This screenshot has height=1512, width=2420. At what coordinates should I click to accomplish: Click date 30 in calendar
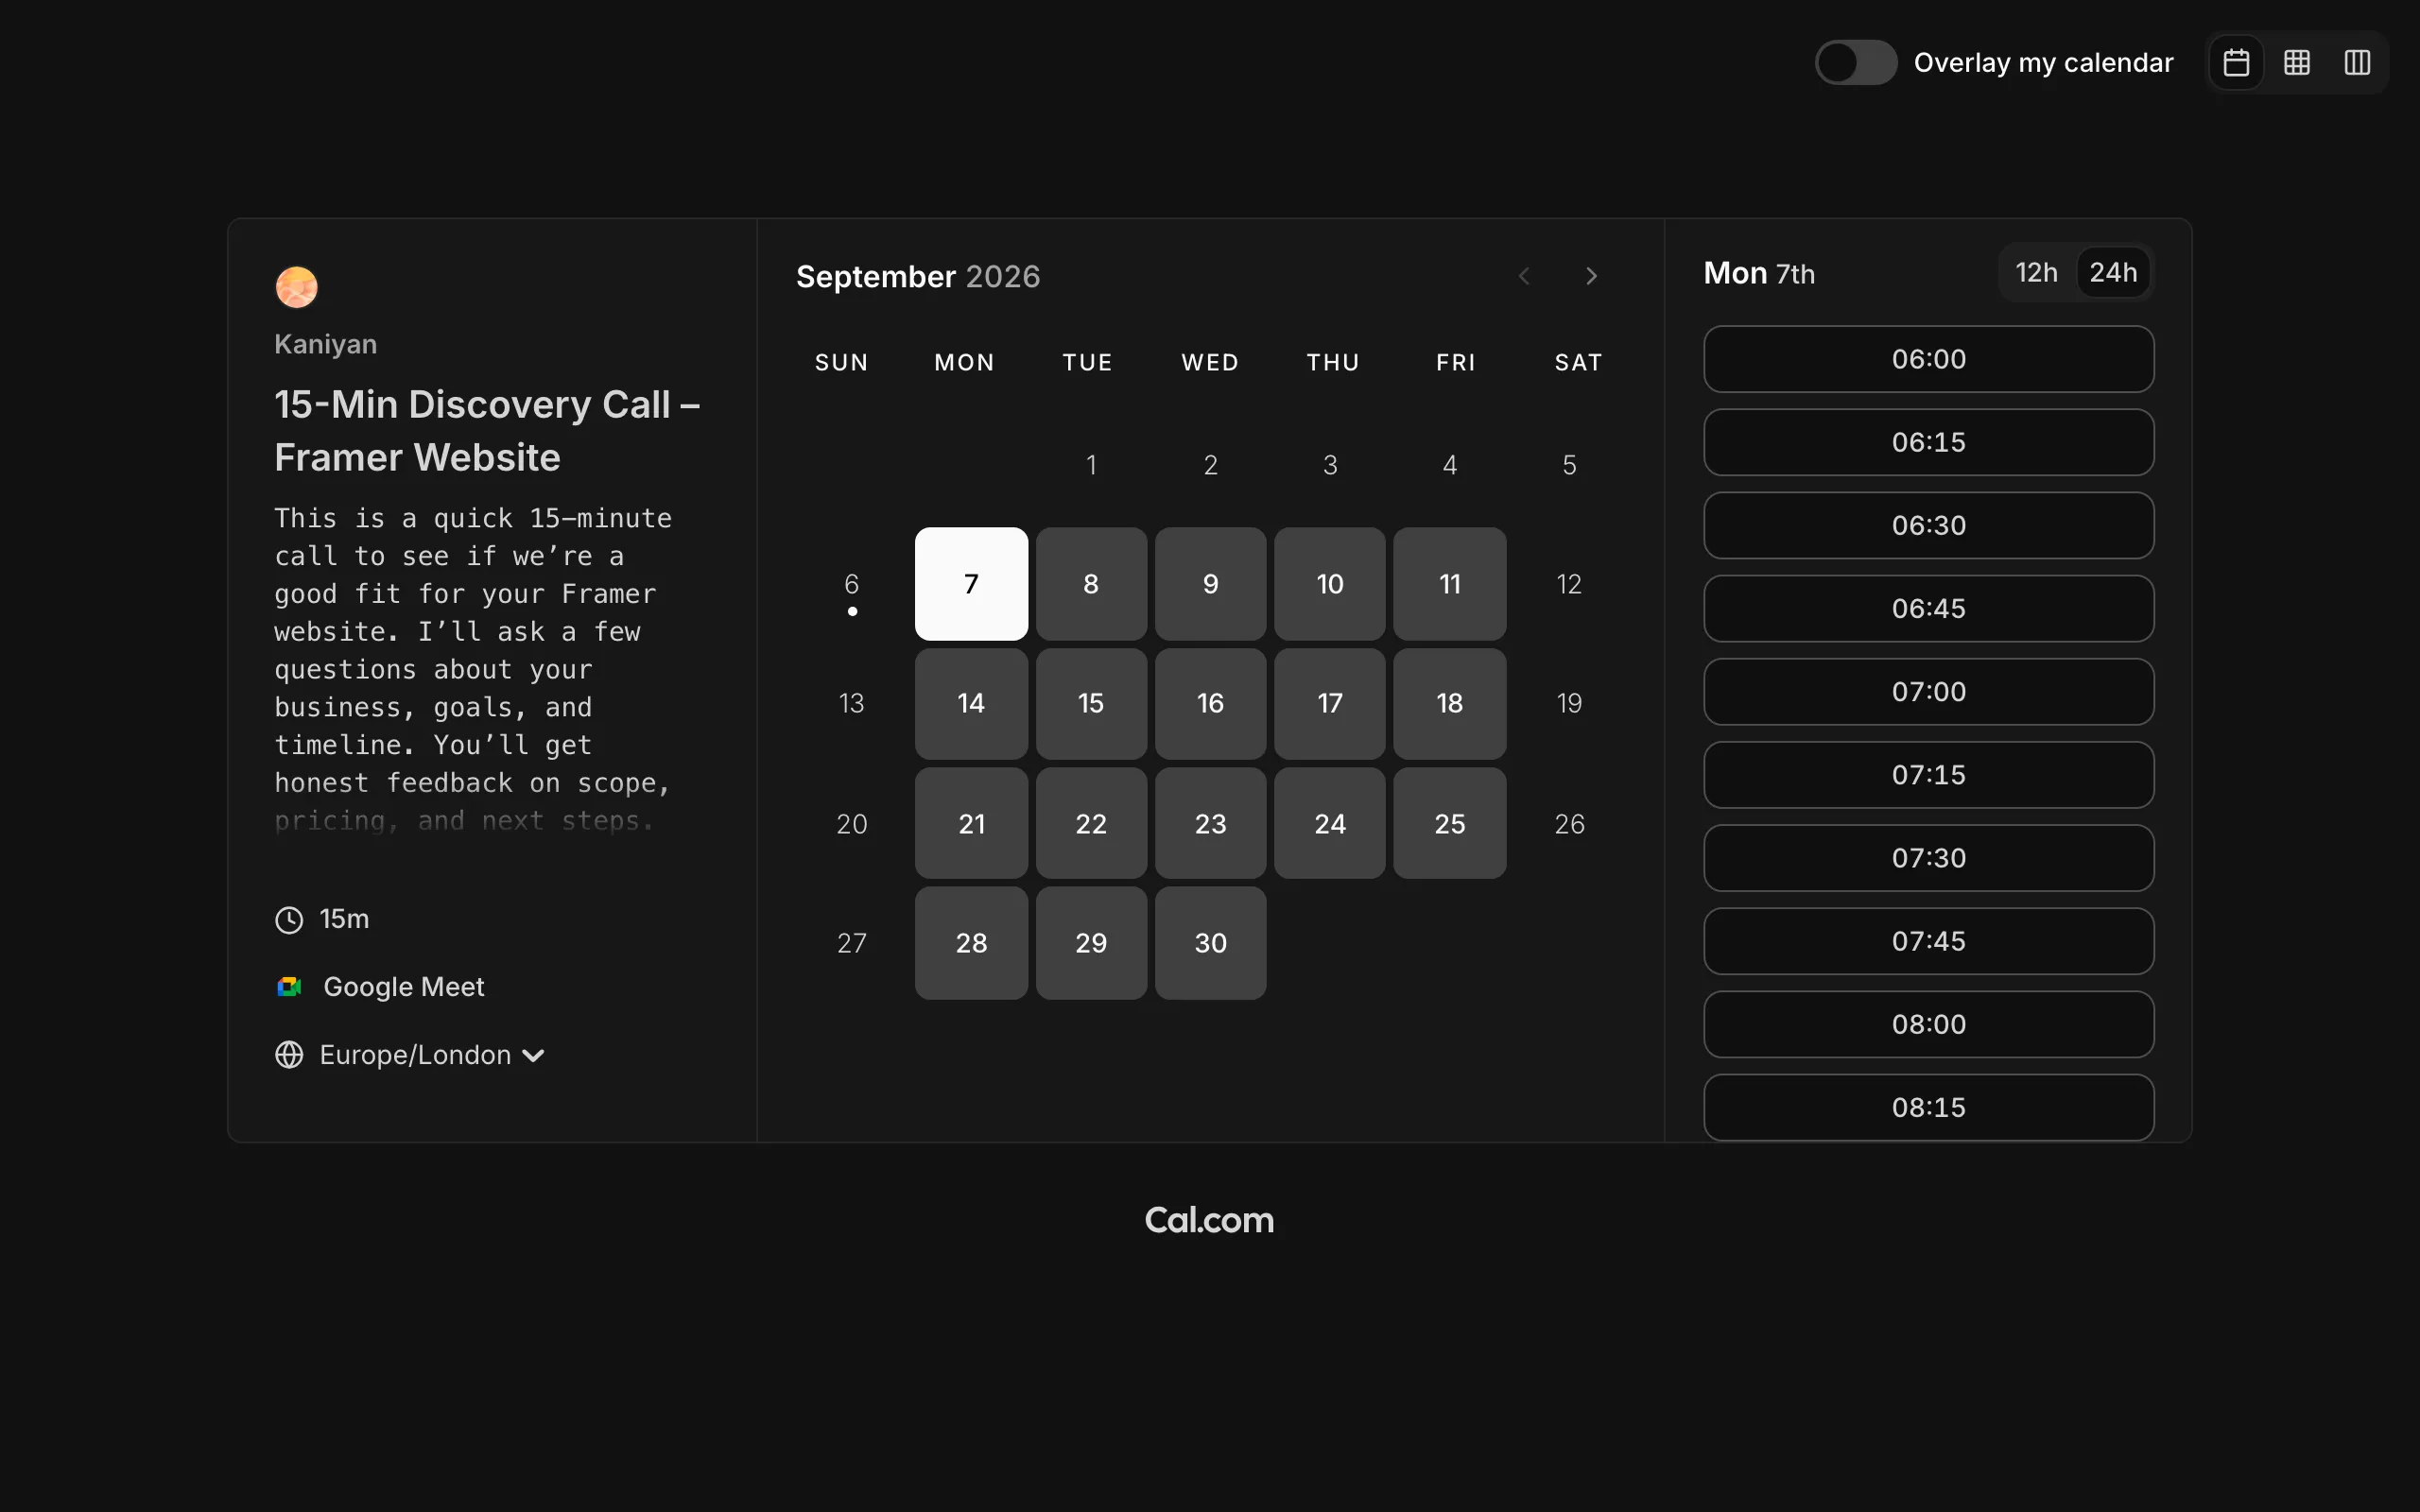point(1210,943)
